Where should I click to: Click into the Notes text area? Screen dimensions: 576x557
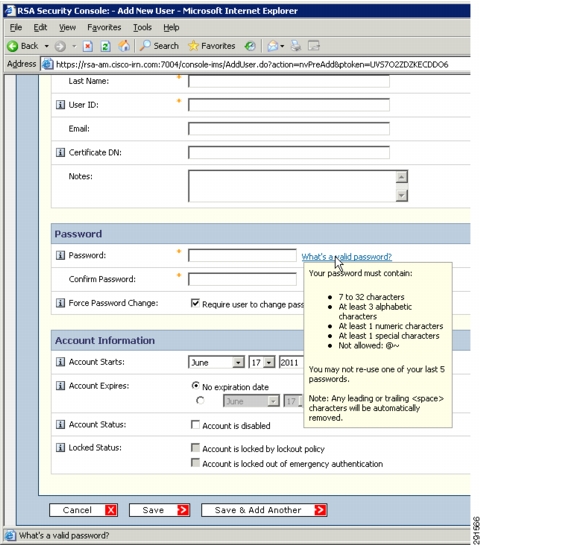(x=292, y=186)
